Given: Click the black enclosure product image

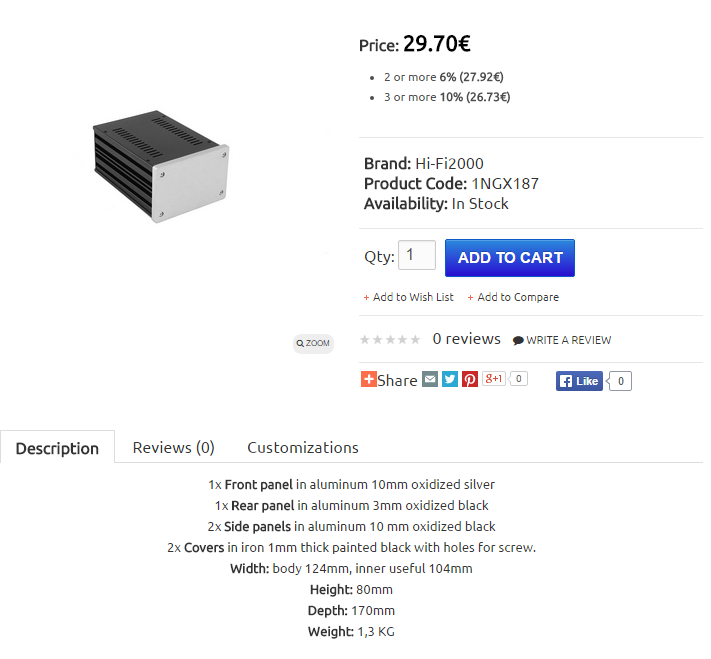Looking at the screenshot, I should (x=161, y=166).
